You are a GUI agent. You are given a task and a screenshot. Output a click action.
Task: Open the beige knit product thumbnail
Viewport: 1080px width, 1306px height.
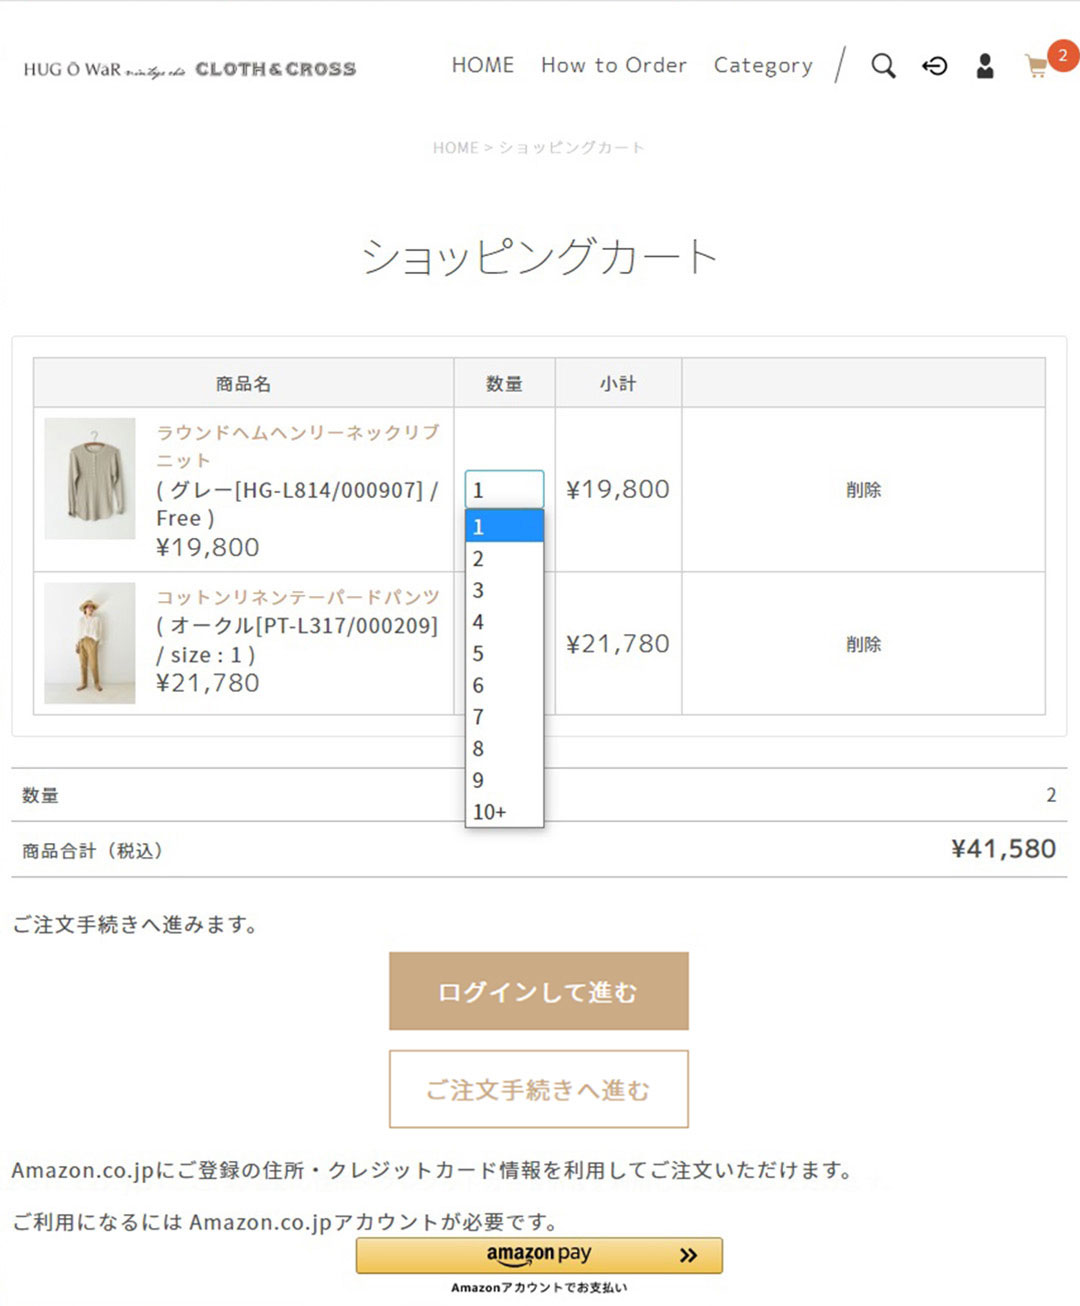[90, 478]
